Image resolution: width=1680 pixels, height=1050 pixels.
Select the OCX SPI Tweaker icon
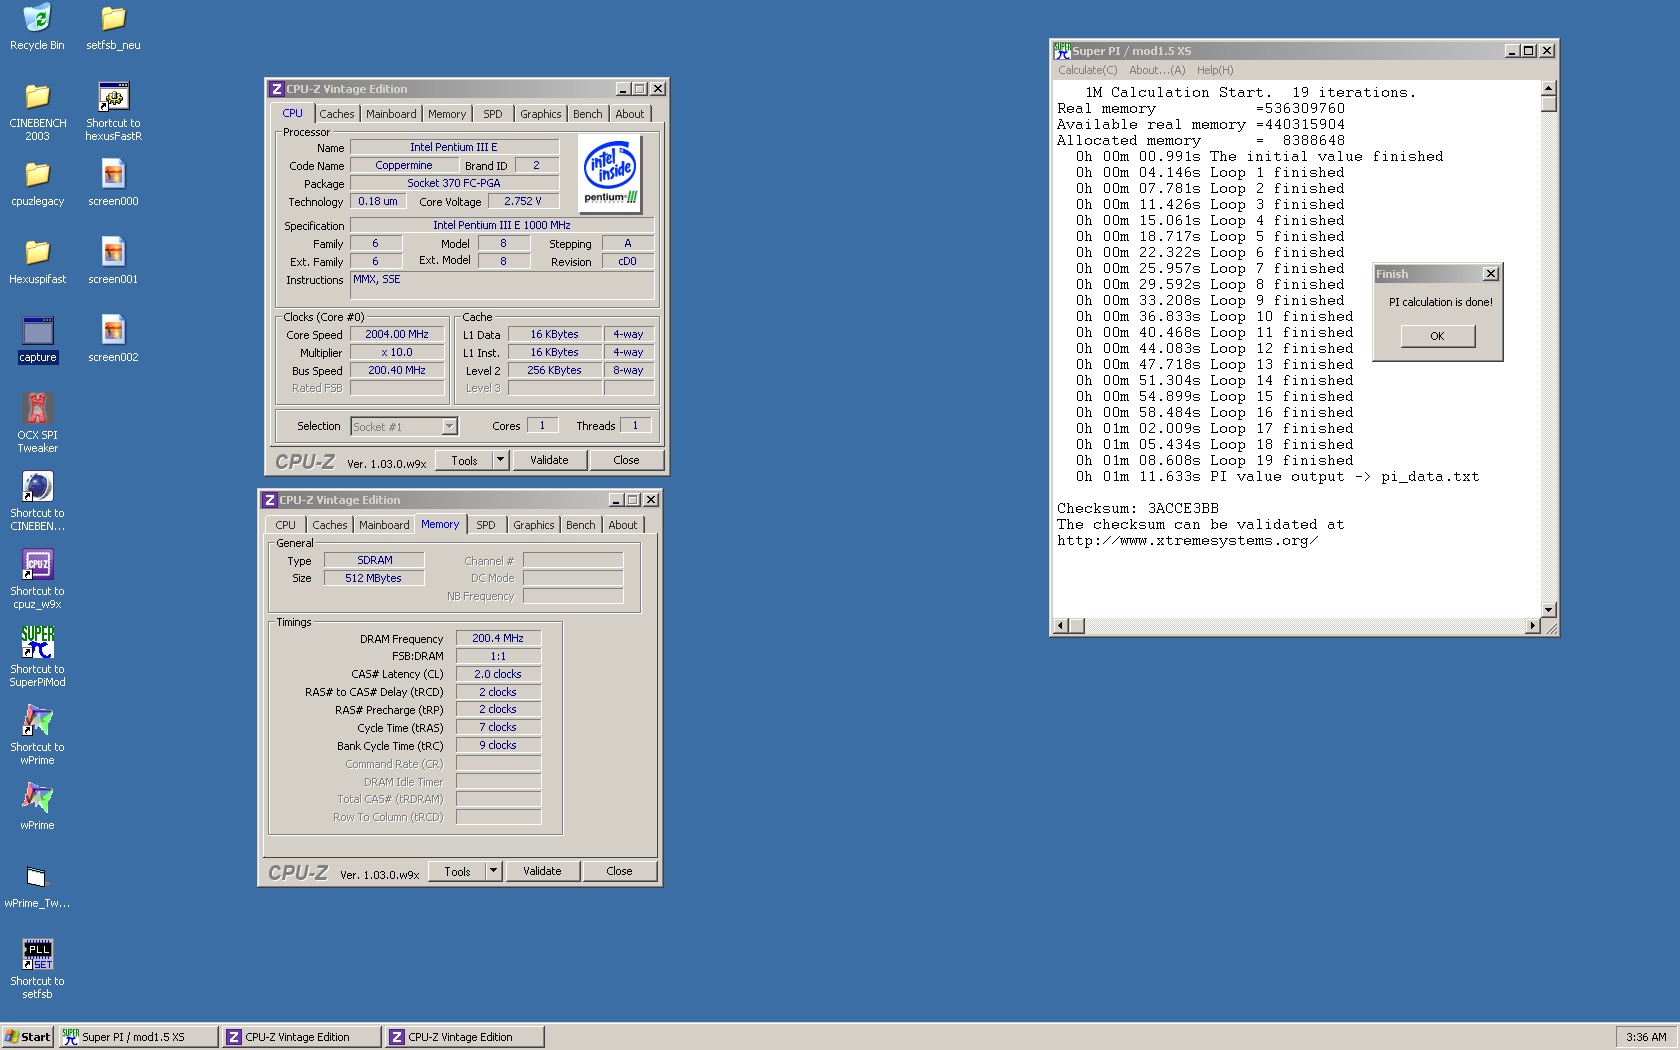(37, 423)
